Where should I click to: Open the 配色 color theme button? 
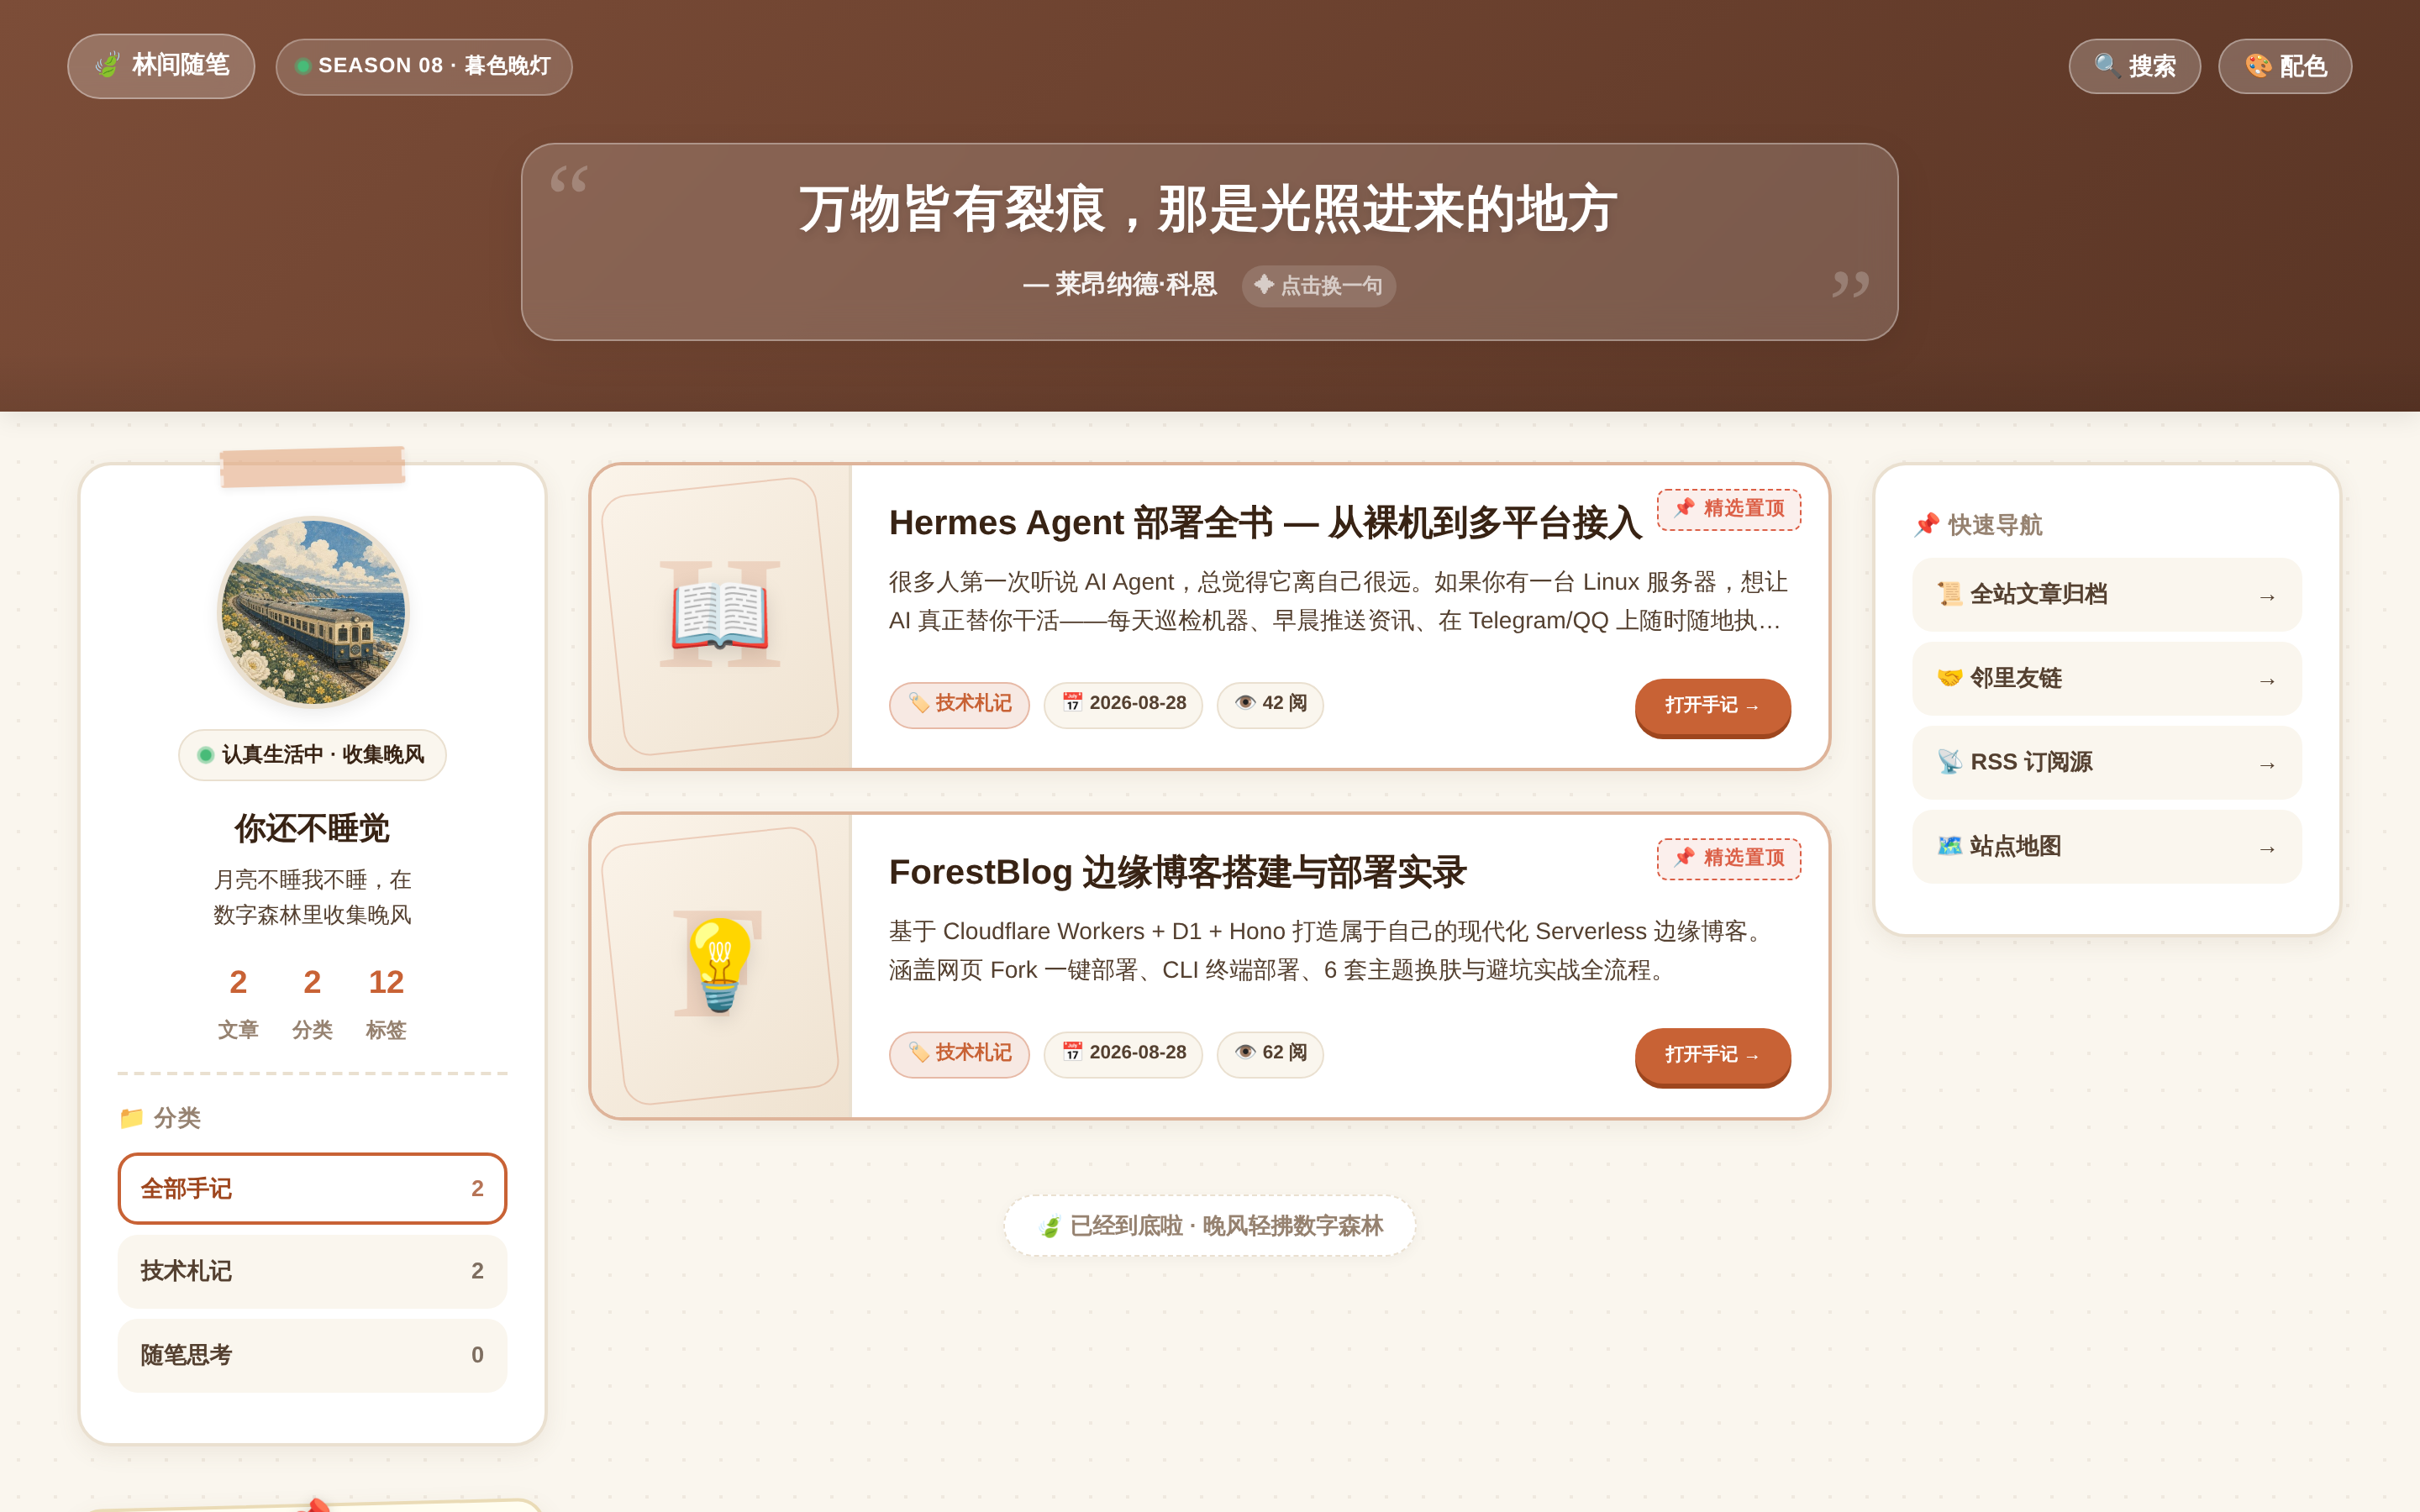(x=2285, y=66)
